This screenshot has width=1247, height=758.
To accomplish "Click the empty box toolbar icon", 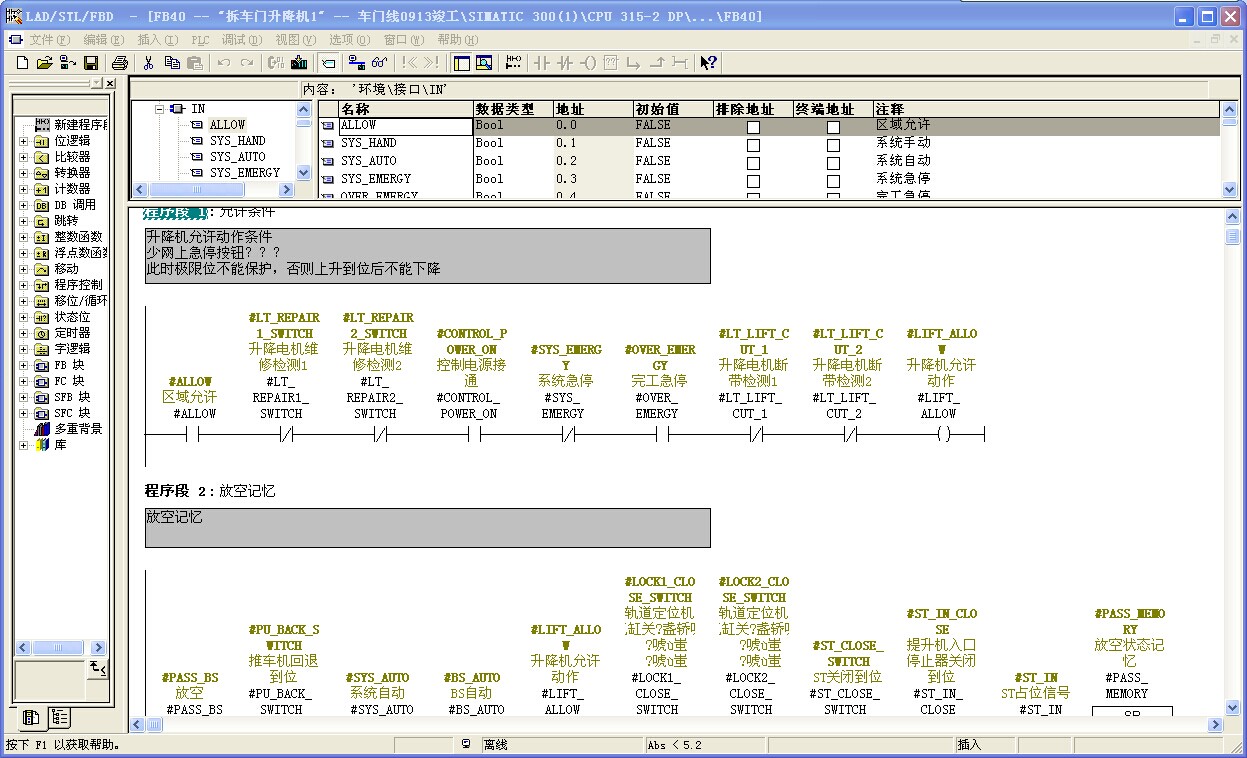I will coord(611,63).
